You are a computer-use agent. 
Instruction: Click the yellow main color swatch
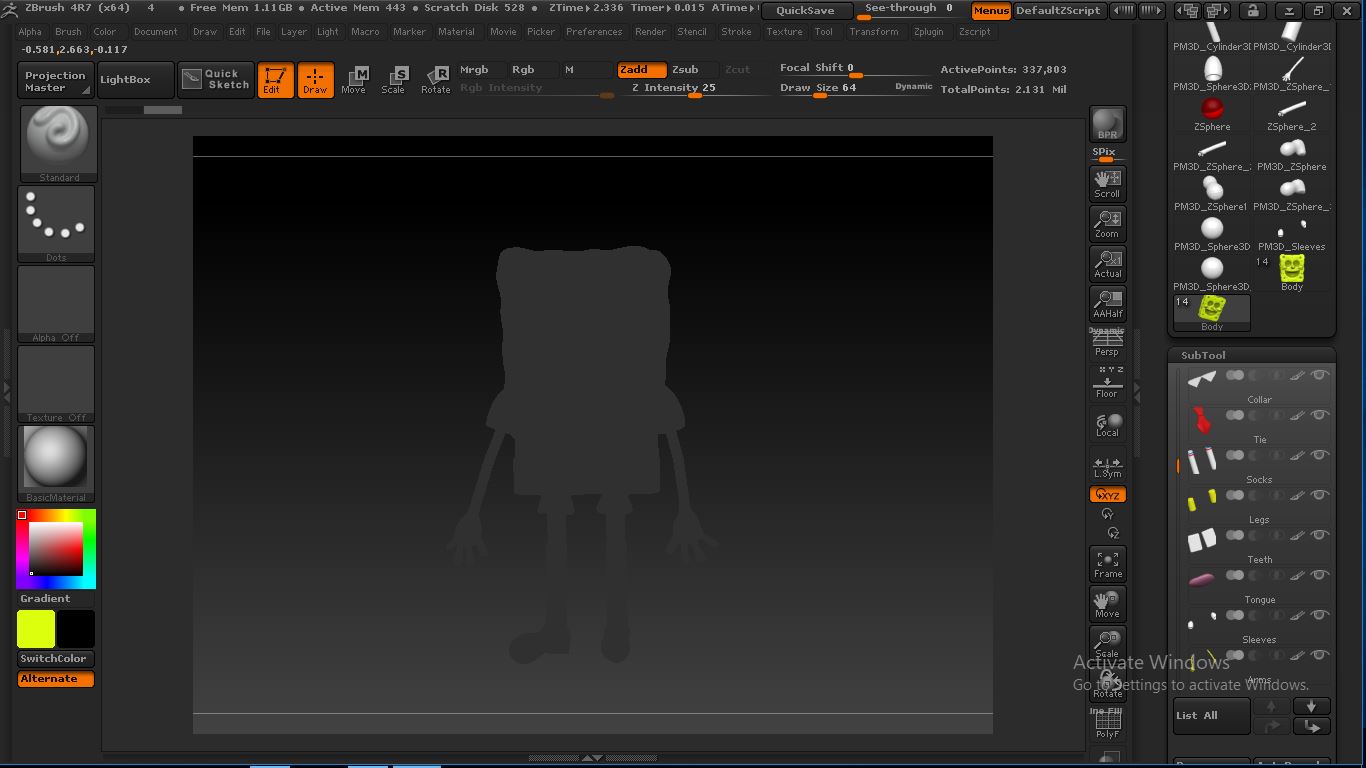click(36, 629)
